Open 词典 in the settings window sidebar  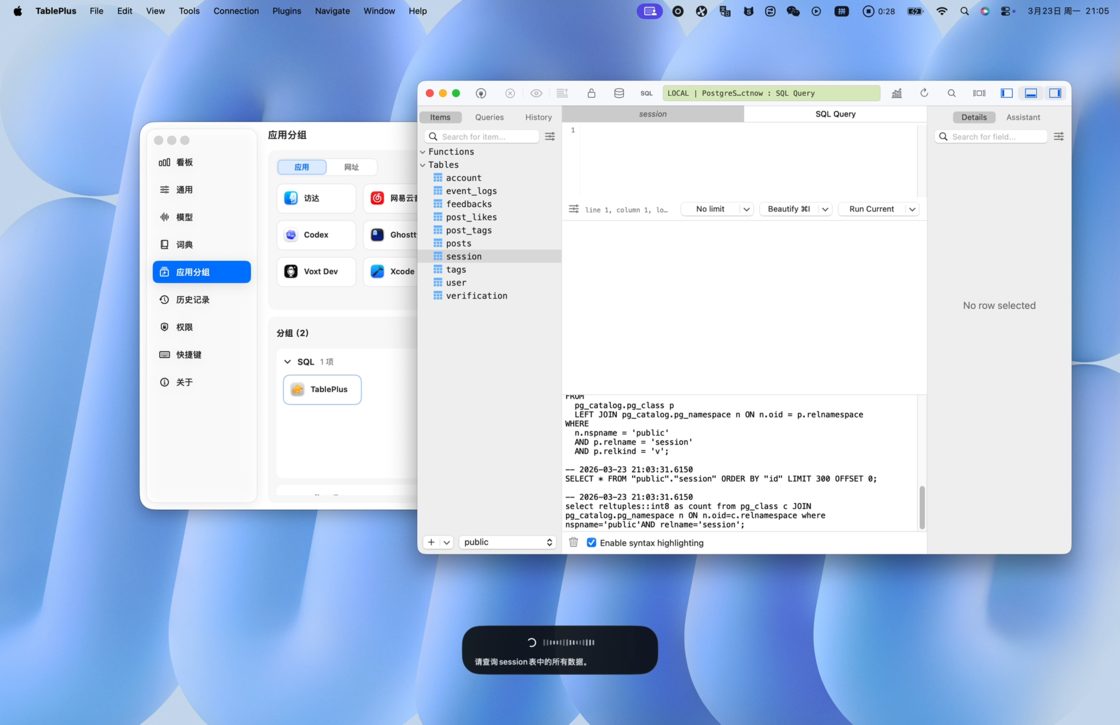point(201,245)
